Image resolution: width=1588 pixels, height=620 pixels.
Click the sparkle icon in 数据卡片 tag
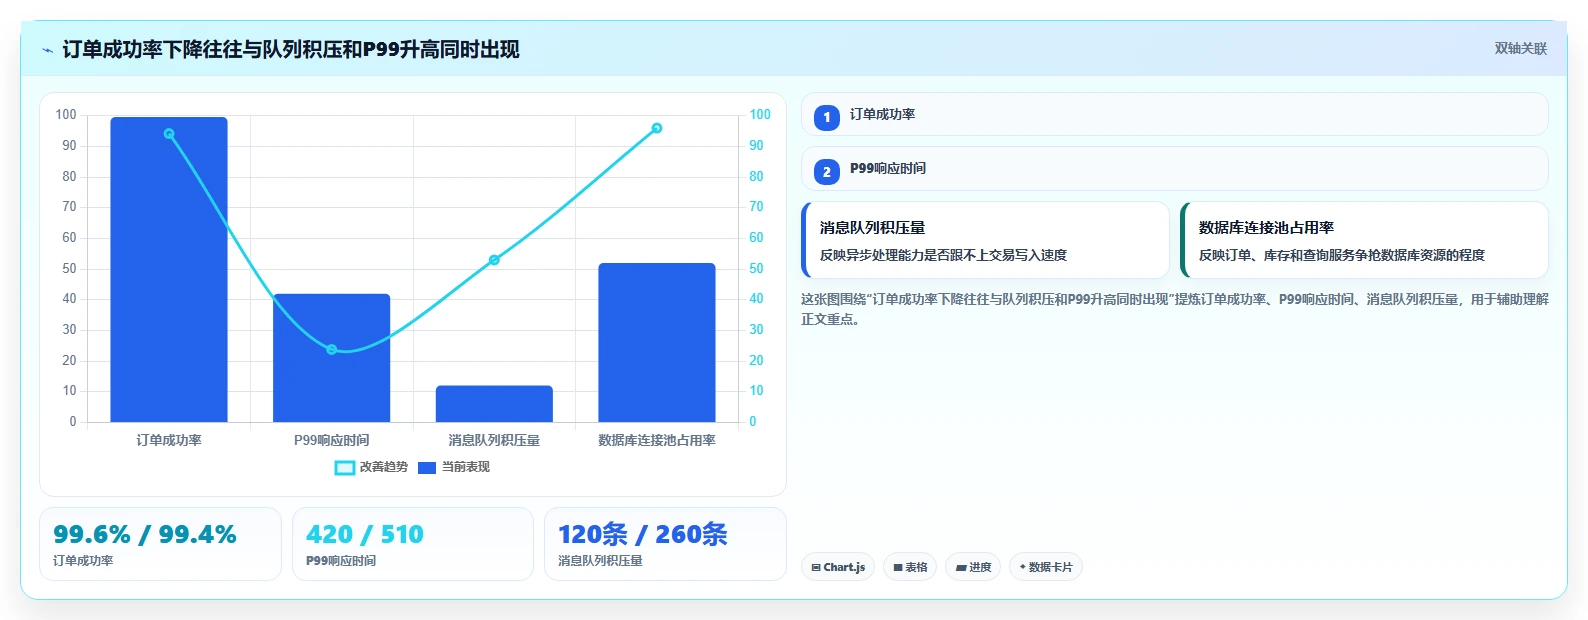[1023, 567]
